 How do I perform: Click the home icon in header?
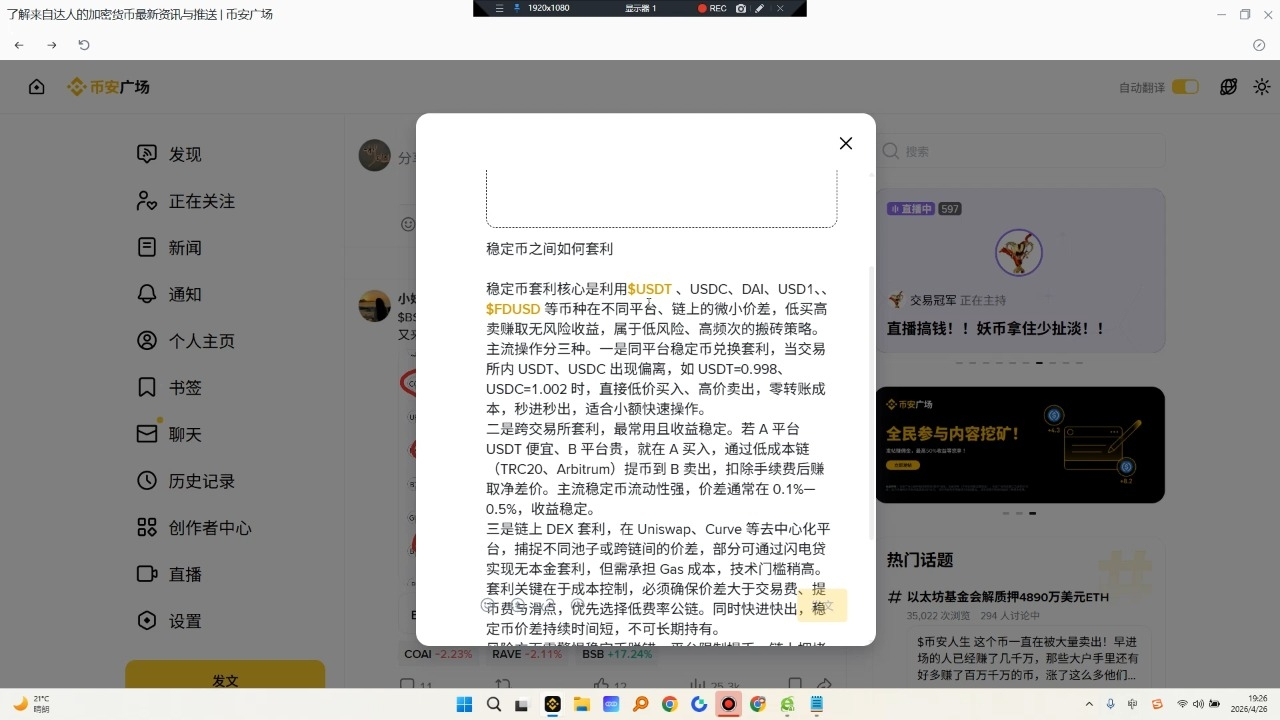[37, 87]
